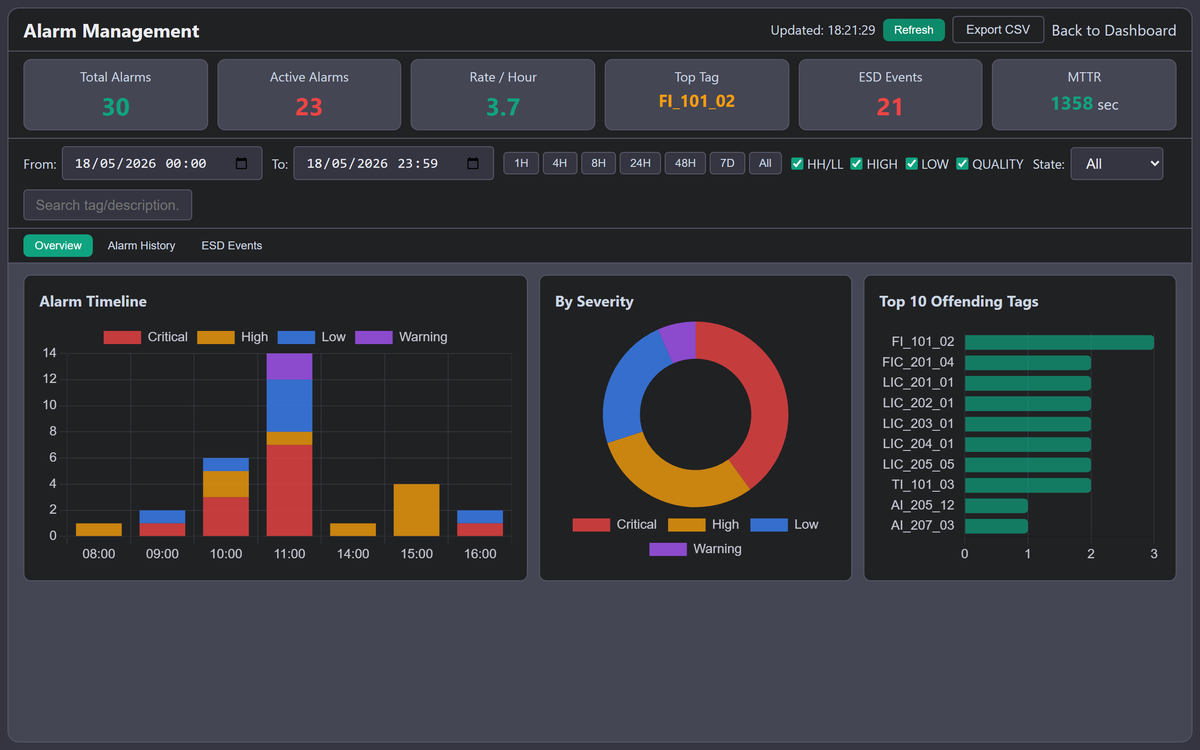1200x750 pixels.
Task: Toggle Low legend swatch in By Severity
Action: coord(768,524)
